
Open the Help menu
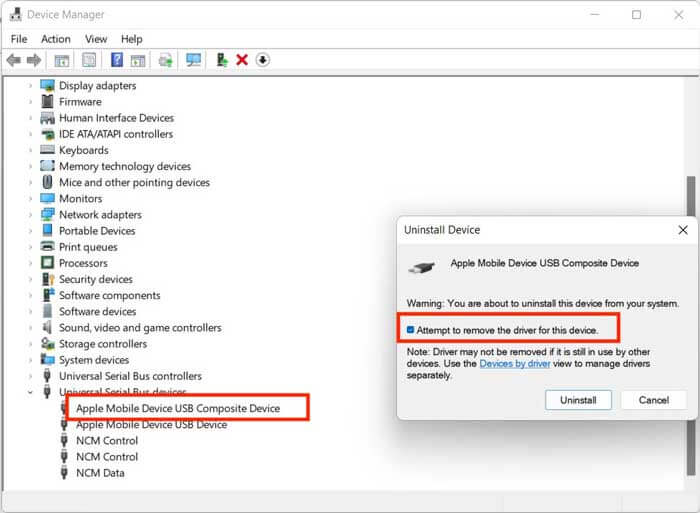click(132, 39)
